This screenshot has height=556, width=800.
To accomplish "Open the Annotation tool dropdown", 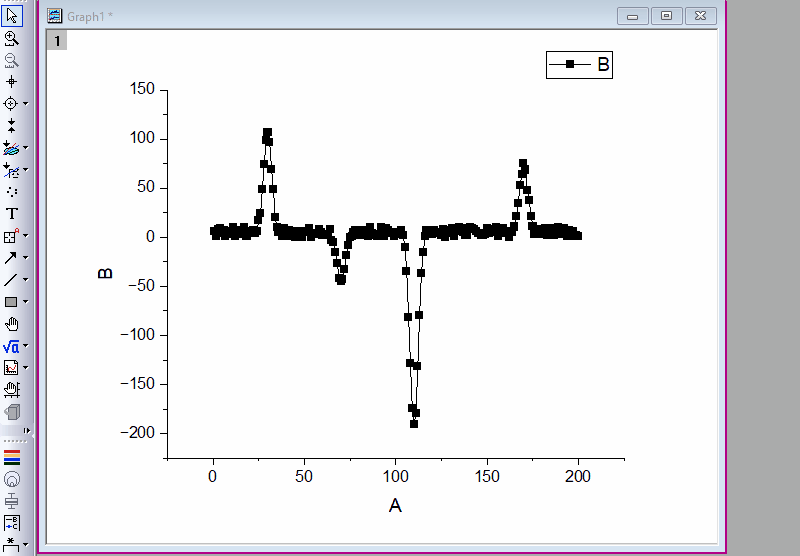I will pos(26,236).
